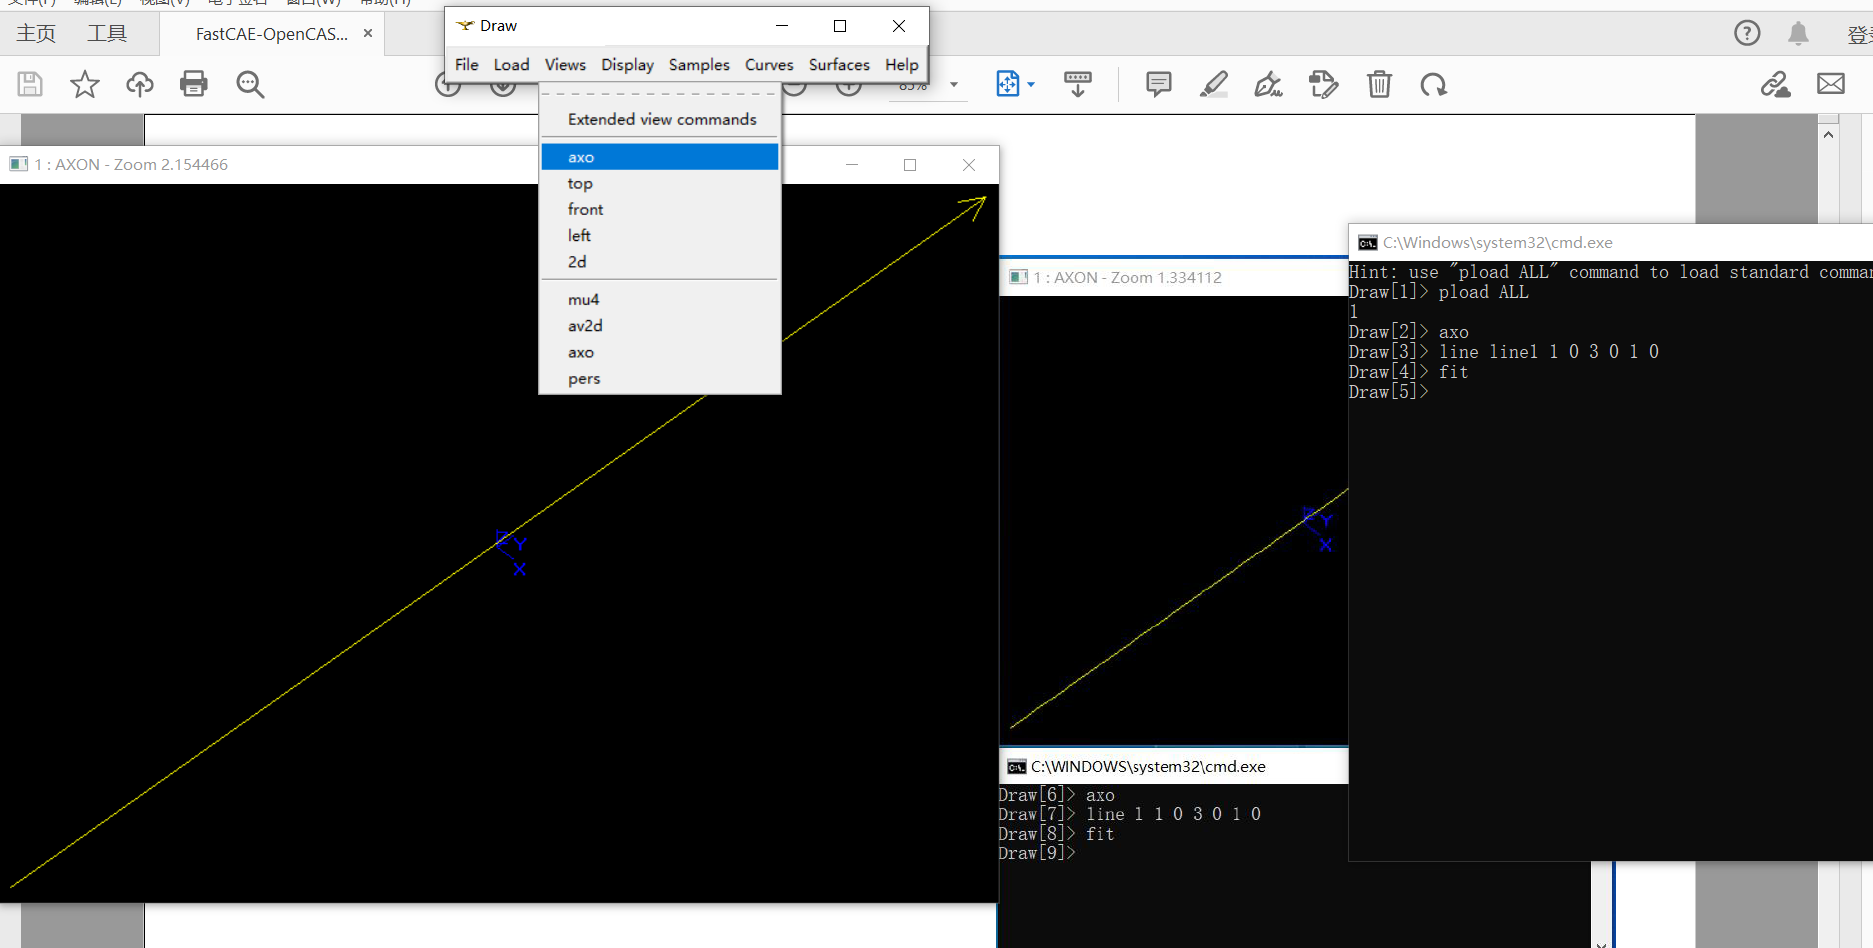This screenshot has height=948, width=1873.
Task: Open the File menu in Draw
Action: (466, 64)
